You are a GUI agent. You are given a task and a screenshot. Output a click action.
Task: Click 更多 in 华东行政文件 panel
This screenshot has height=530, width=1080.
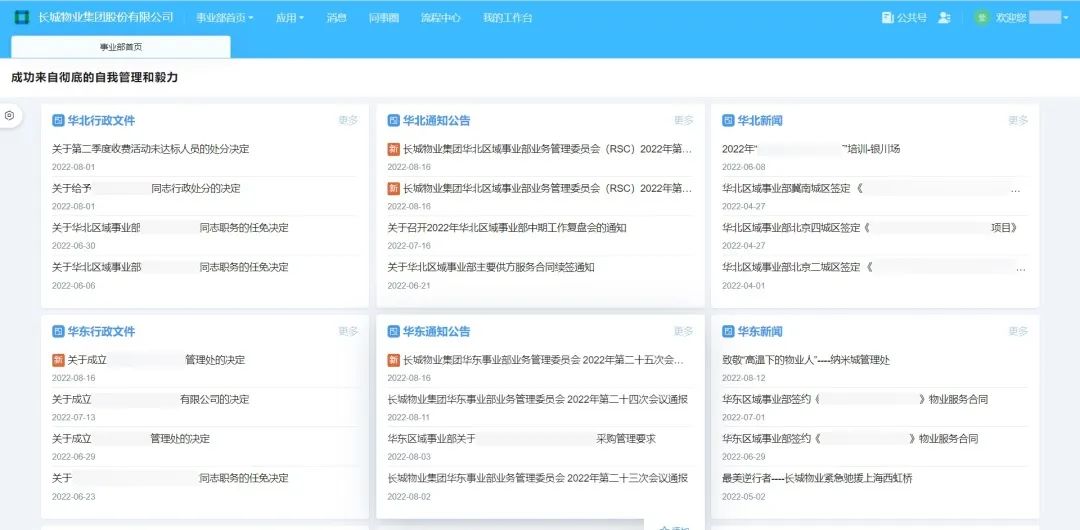(348, 332)
